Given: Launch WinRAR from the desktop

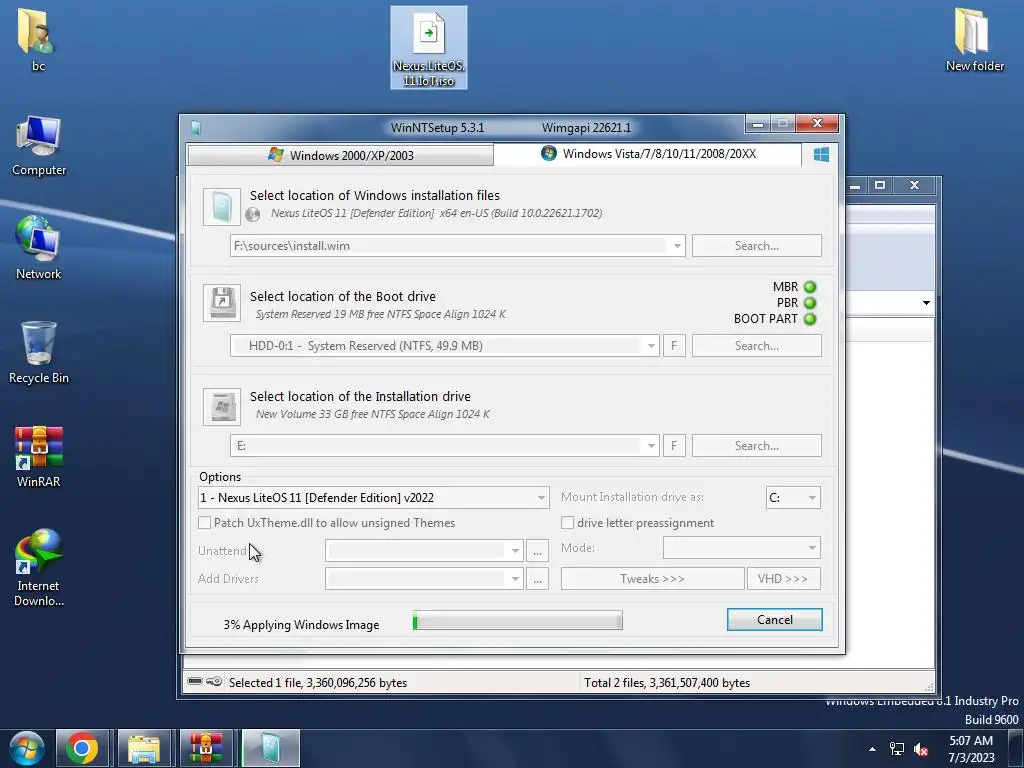Looking at the screenshot, I should [x=39, y=456].
